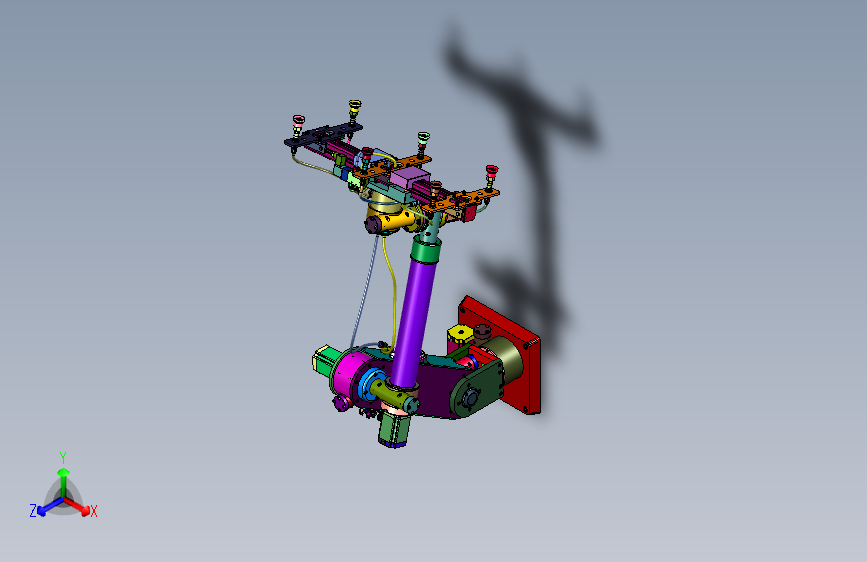Select the dark green rounded end cover
The height and width of the screenshot is (562, 867).
(477, 389)
